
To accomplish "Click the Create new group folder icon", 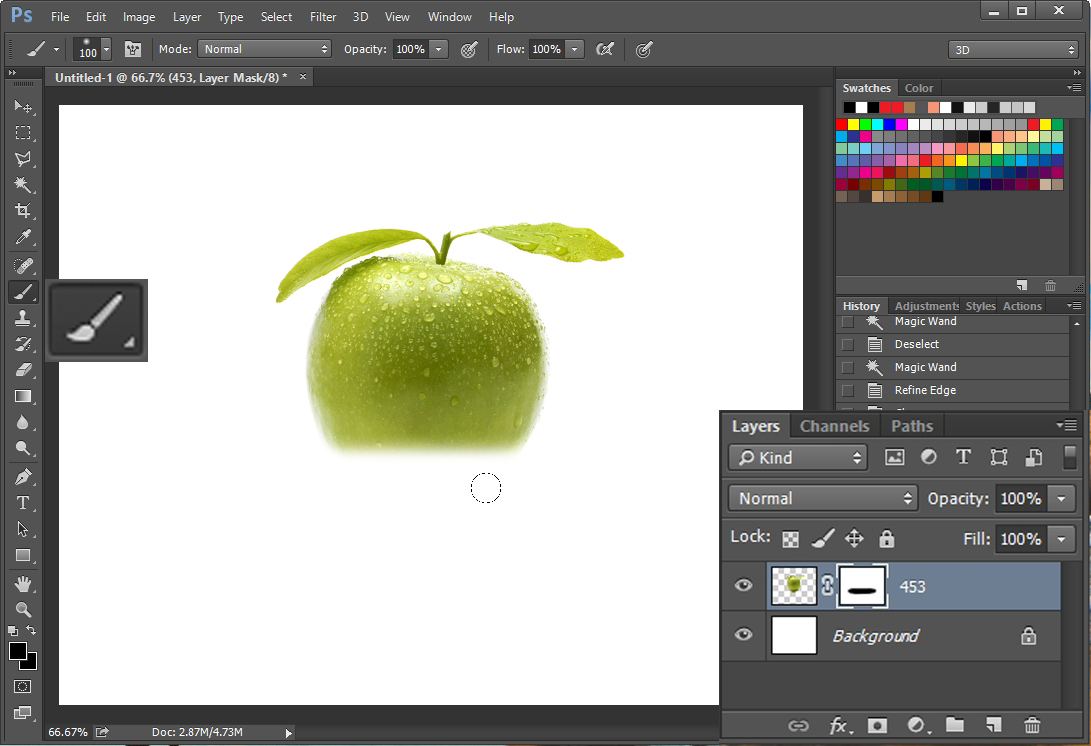I will [955, 725].
